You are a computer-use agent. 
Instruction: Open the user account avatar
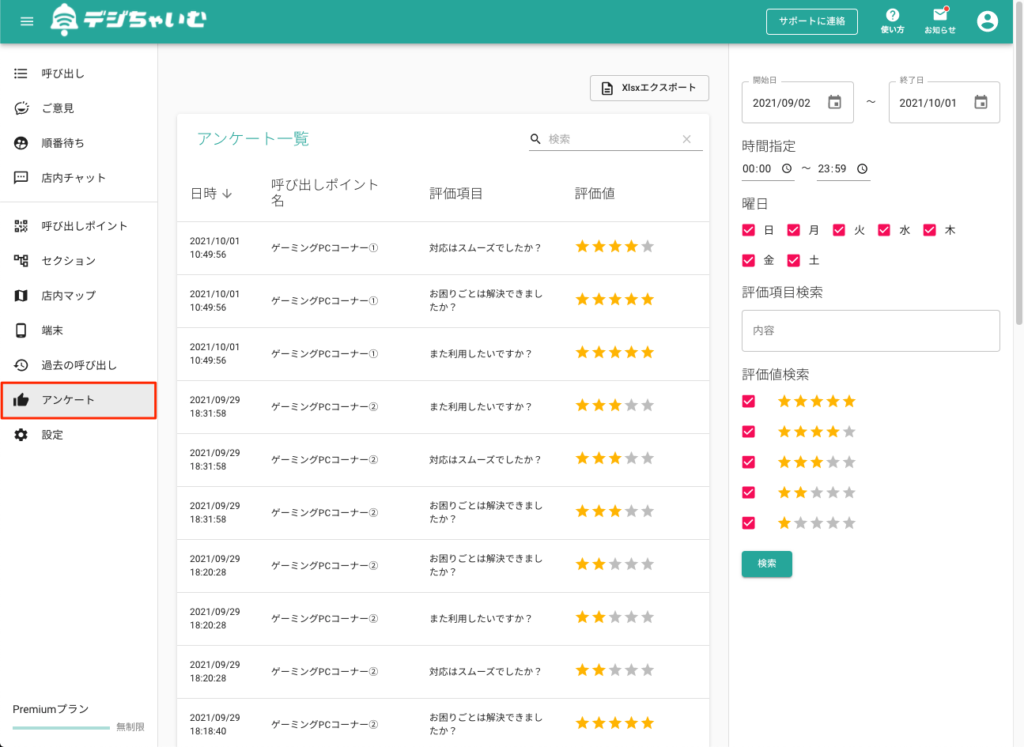pyautogui.click(x=987, y=21)
